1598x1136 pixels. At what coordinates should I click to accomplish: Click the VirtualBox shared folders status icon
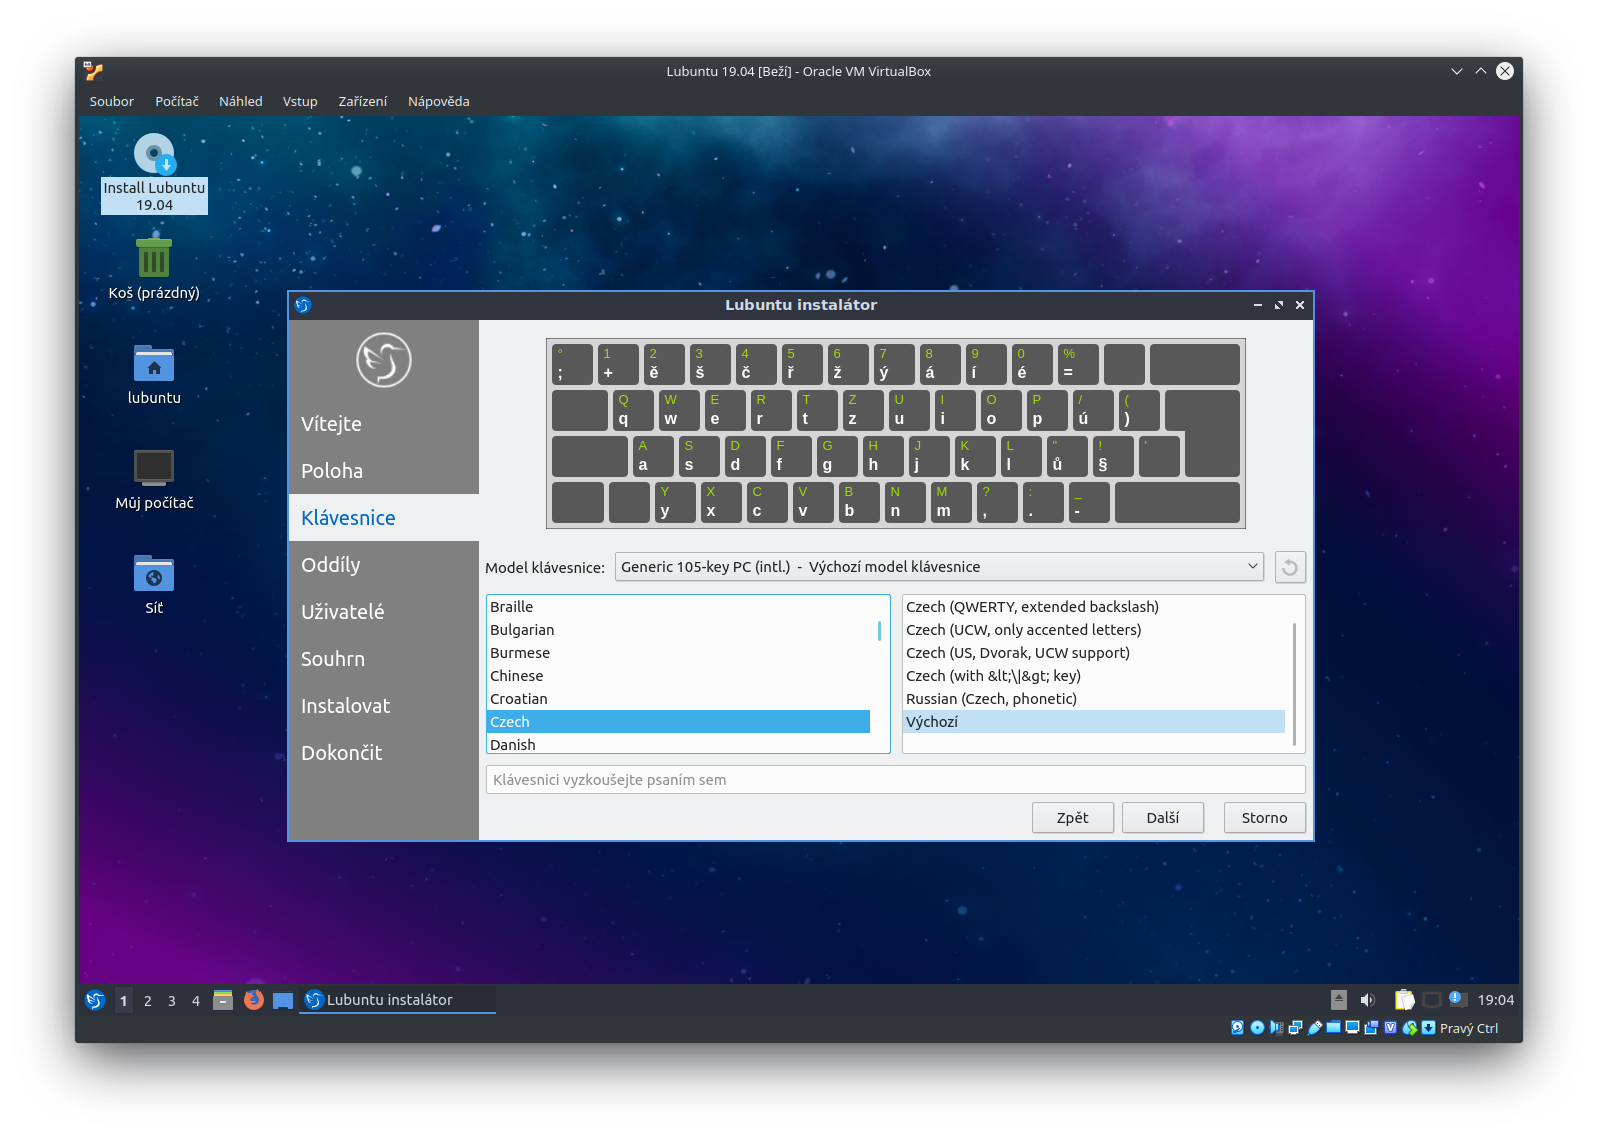(x=1333, y=1027)
